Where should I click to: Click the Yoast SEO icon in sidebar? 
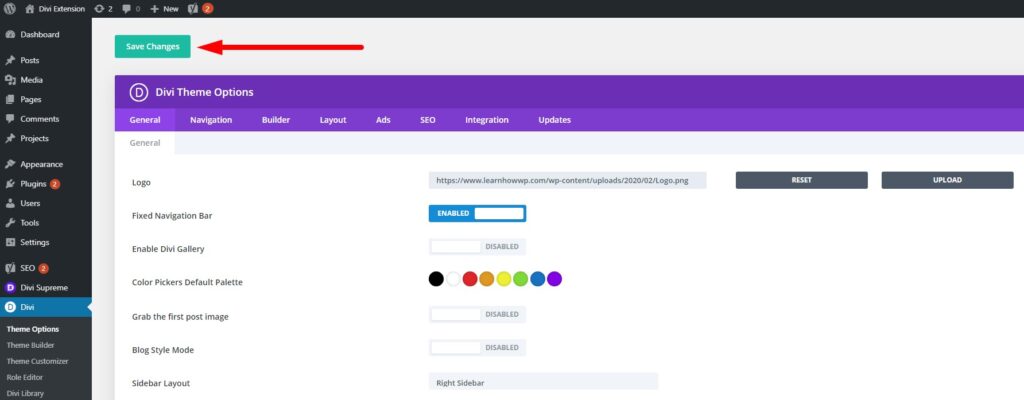10,268
